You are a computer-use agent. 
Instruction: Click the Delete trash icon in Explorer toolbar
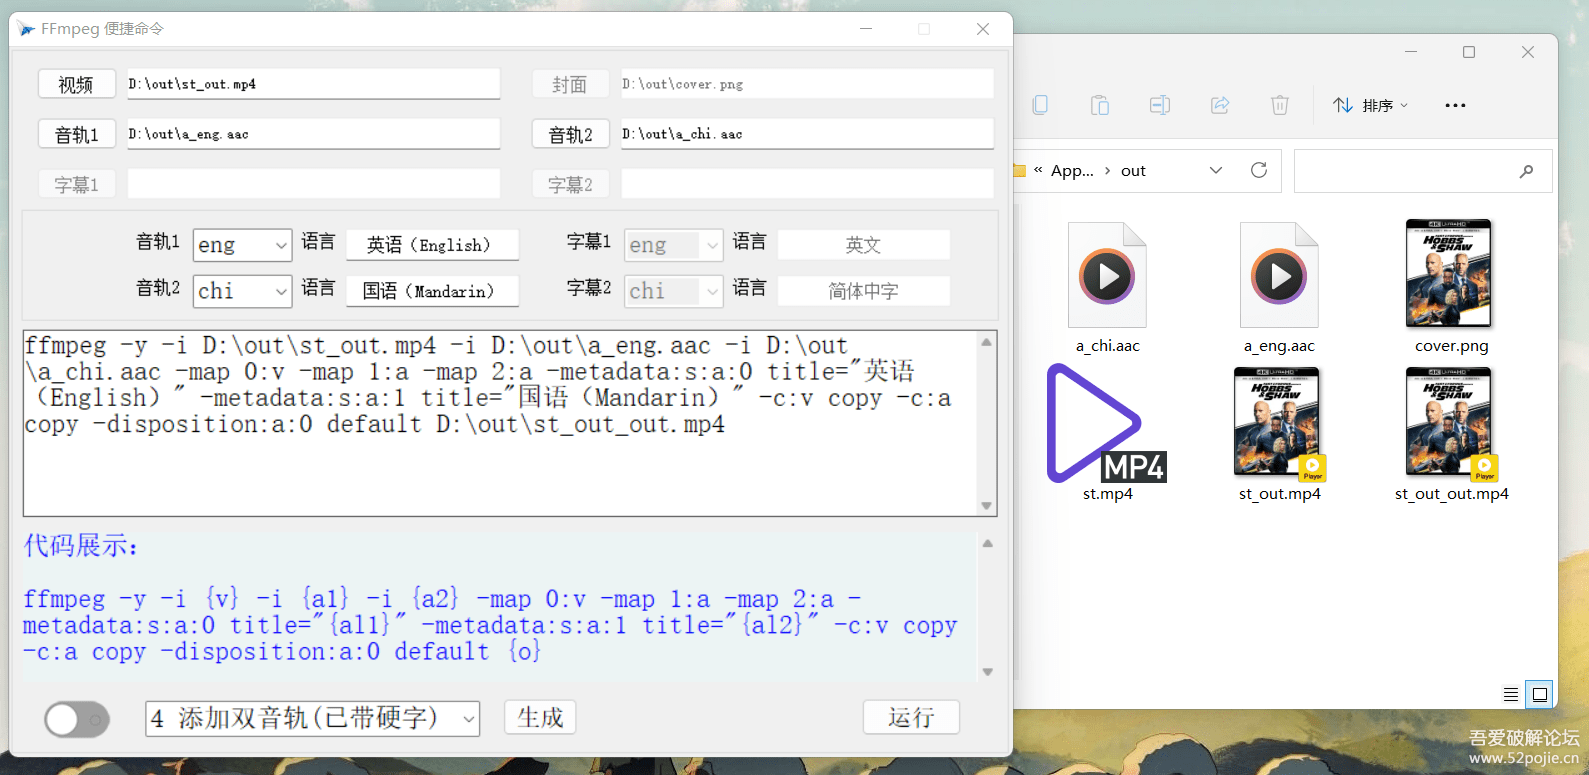click(1280, 105)
